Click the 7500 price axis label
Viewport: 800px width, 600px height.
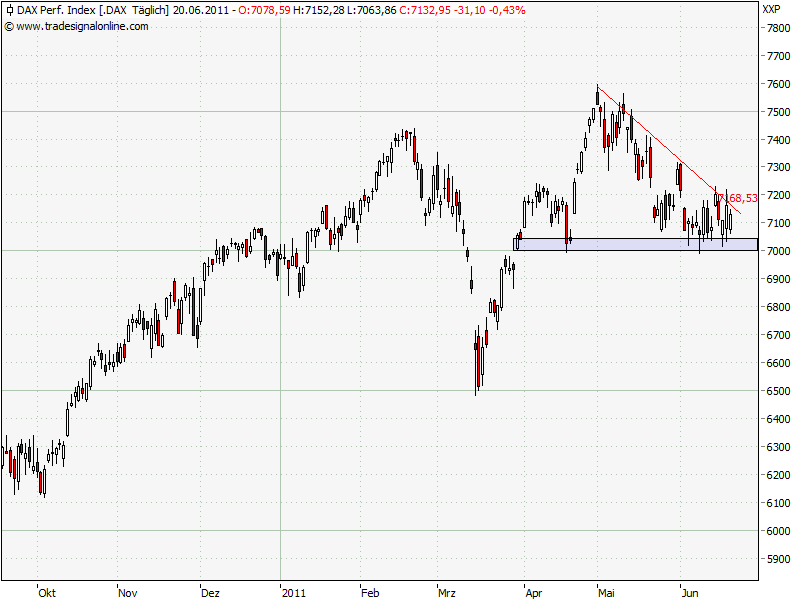(x=779, y=112)
